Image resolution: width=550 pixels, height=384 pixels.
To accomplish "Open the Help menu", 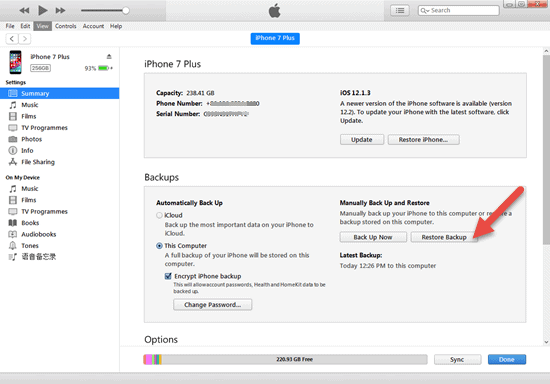I will (x=116, y=26).
